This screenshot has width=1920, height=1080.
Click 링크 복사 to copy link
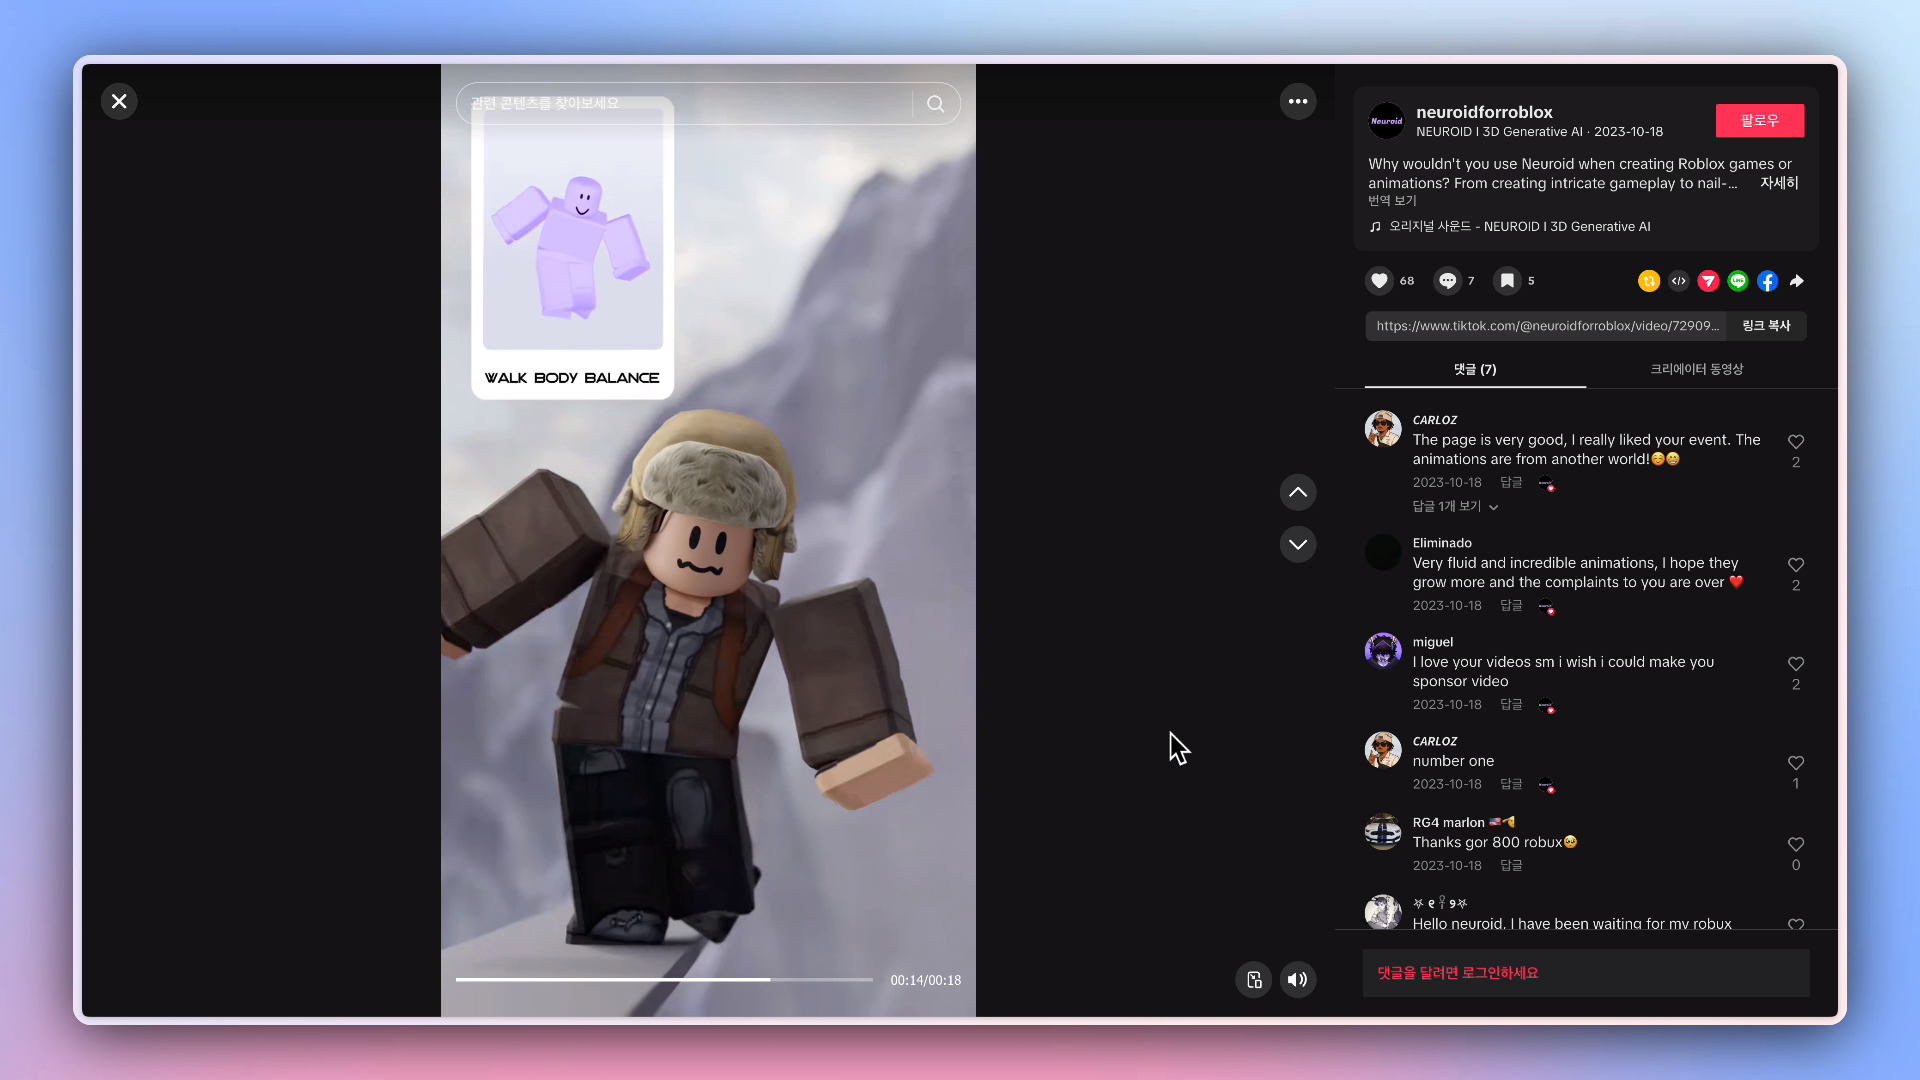[x=1765, y=326]
